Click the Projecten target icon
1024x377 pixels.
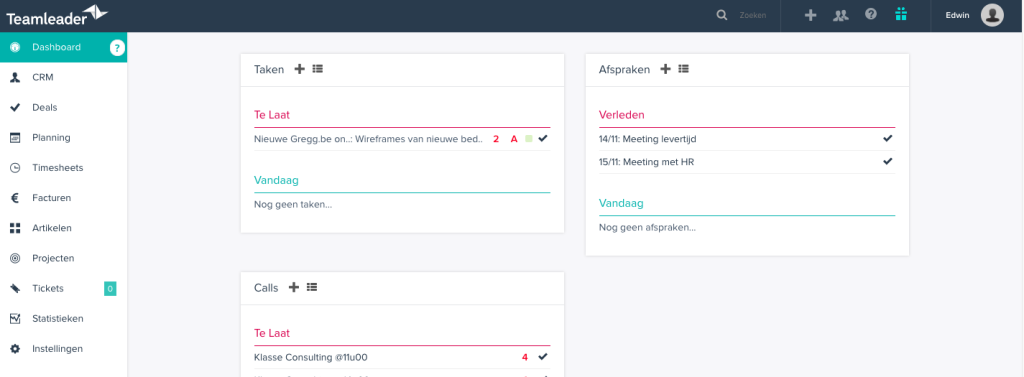click(x=15, y=258)
